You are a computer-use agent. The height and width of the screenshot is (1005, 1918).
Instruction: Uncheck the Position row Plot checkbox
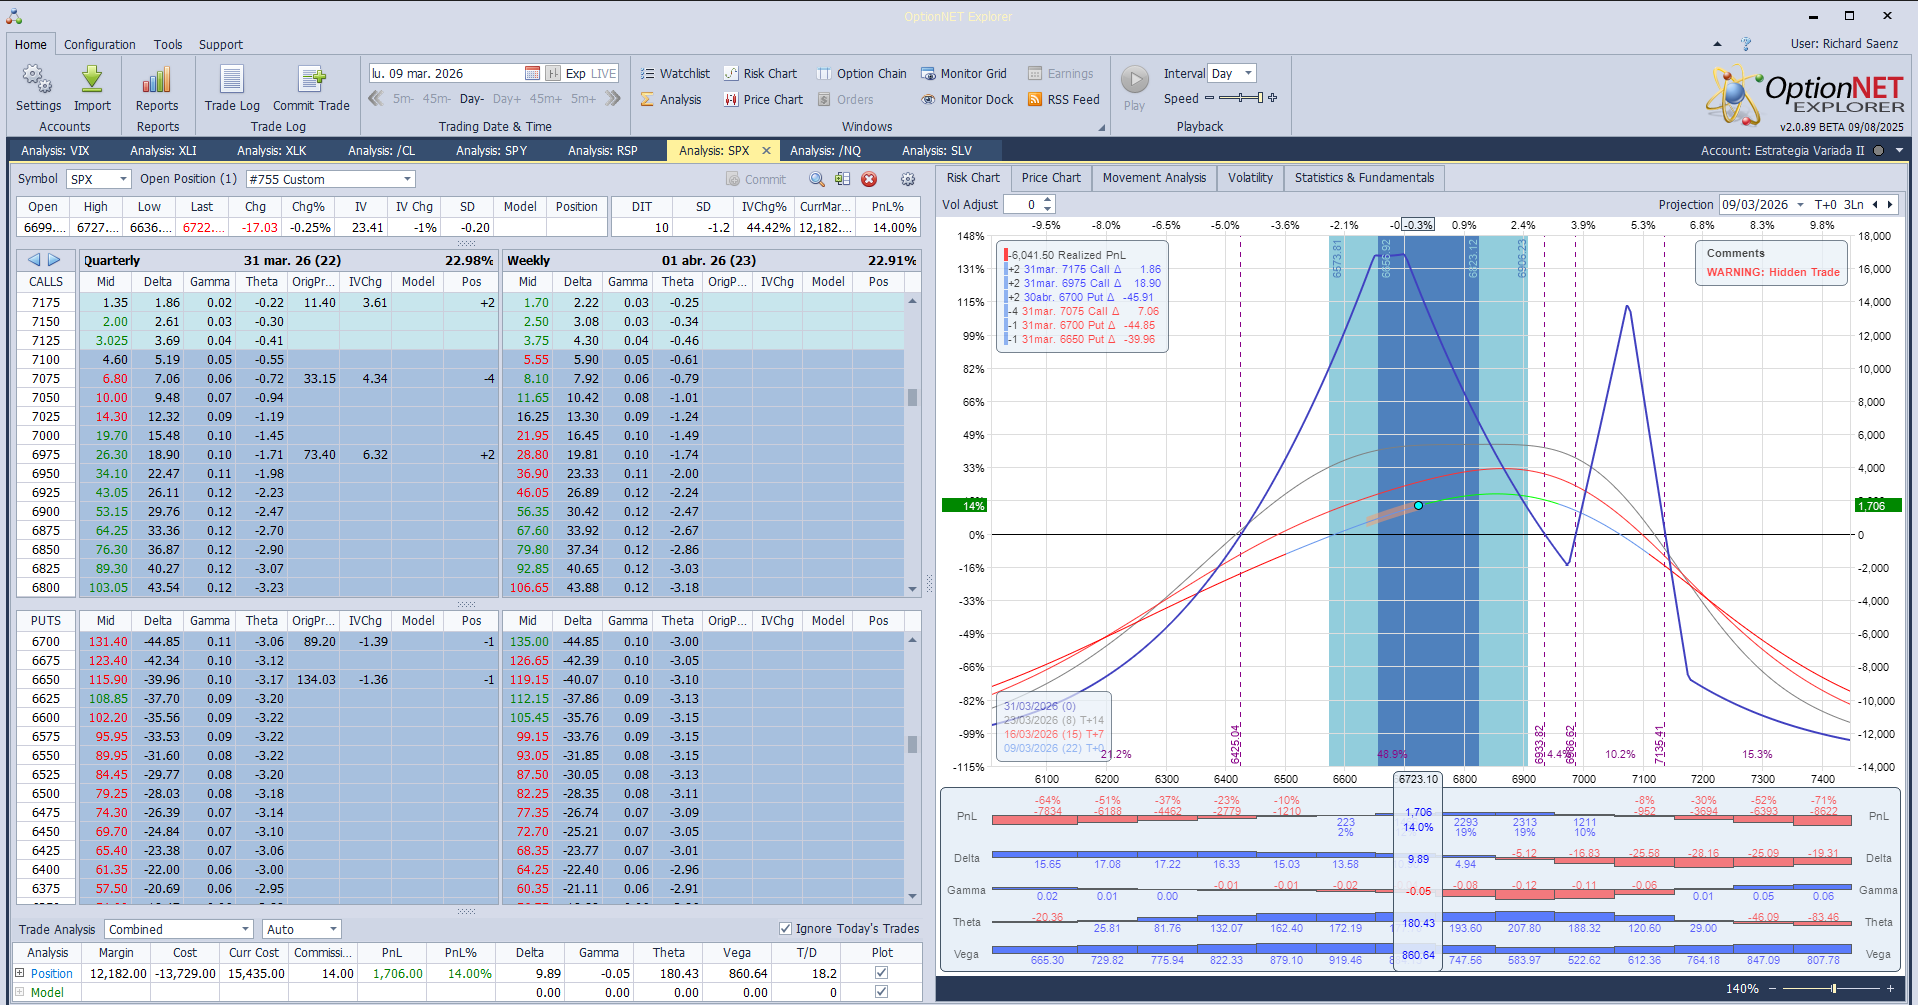tap(881, 973)
